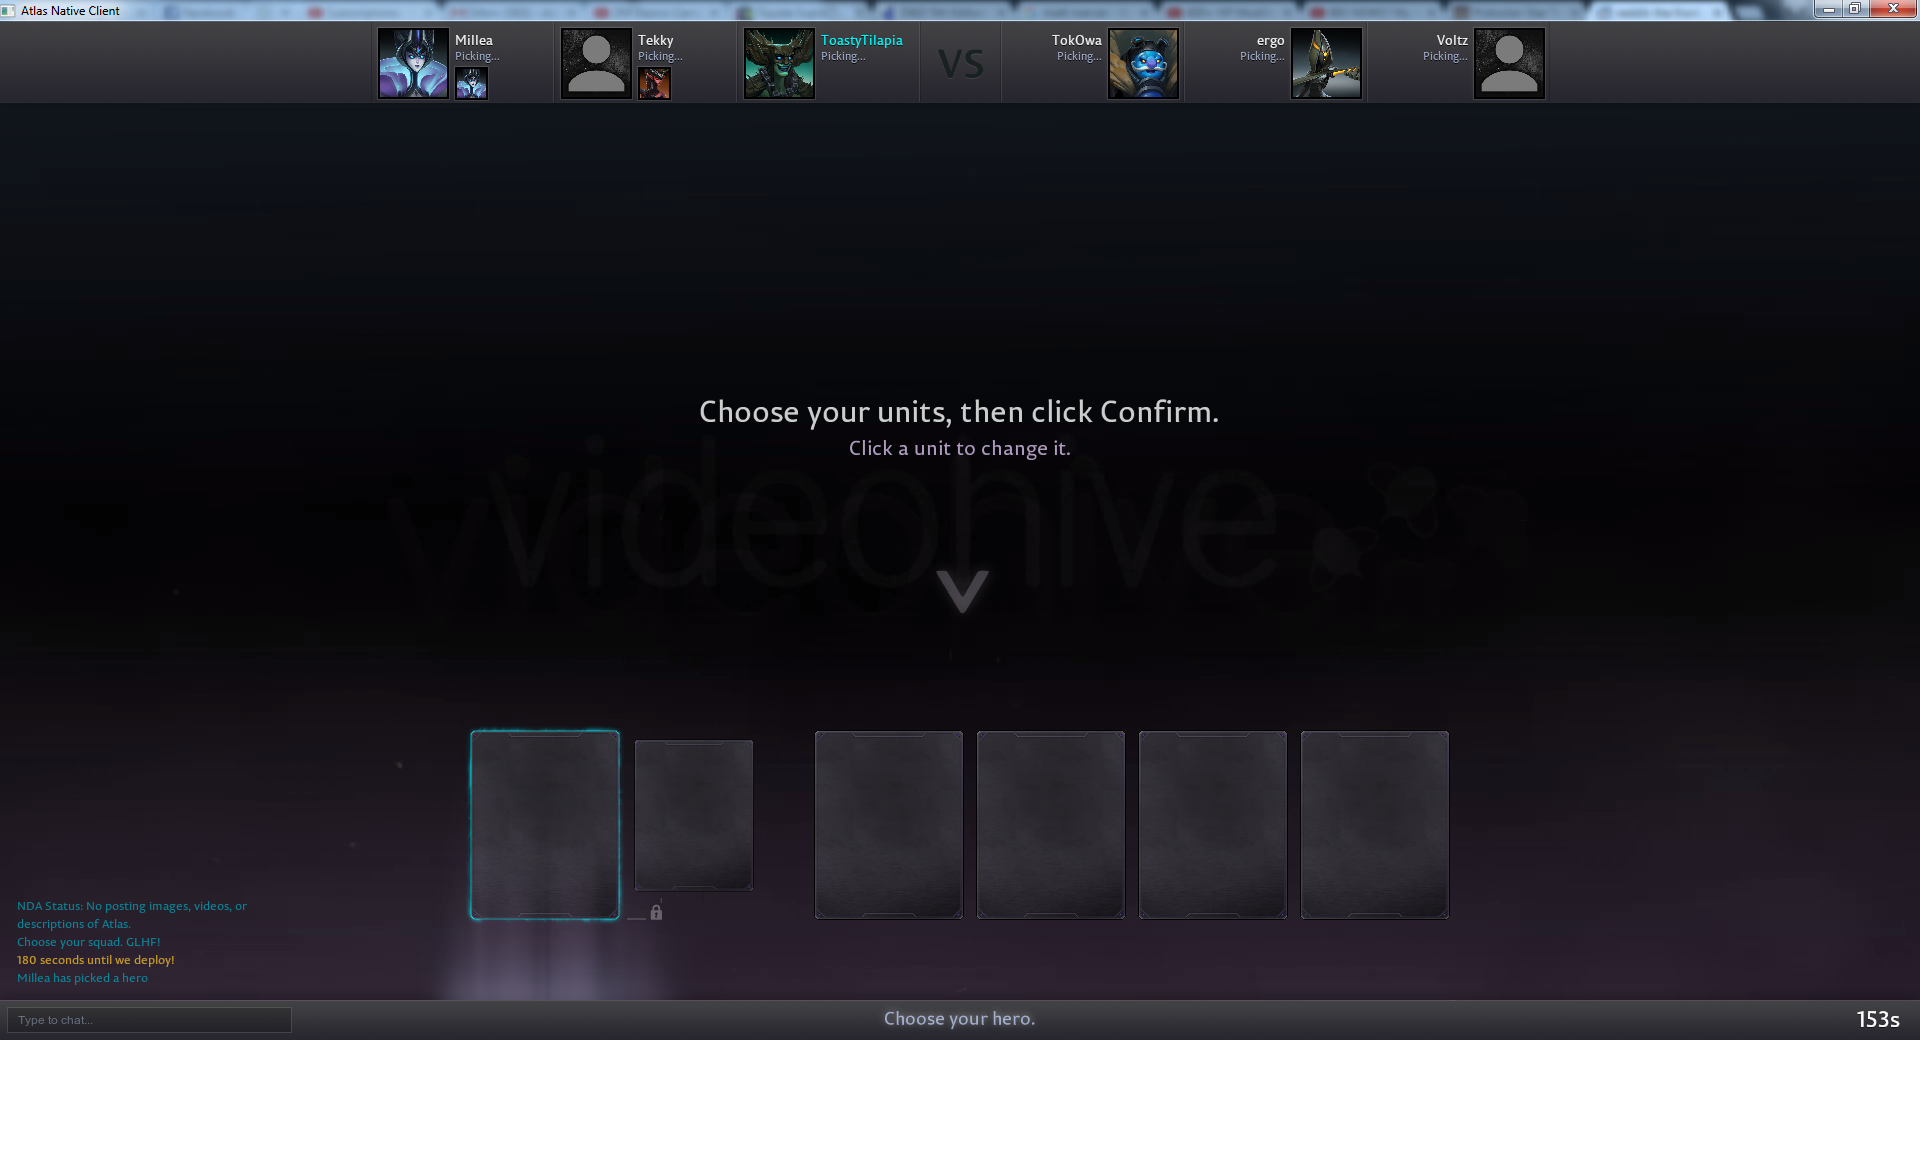
Task: Select the fourth empty unit slot
Action: 1050,824
